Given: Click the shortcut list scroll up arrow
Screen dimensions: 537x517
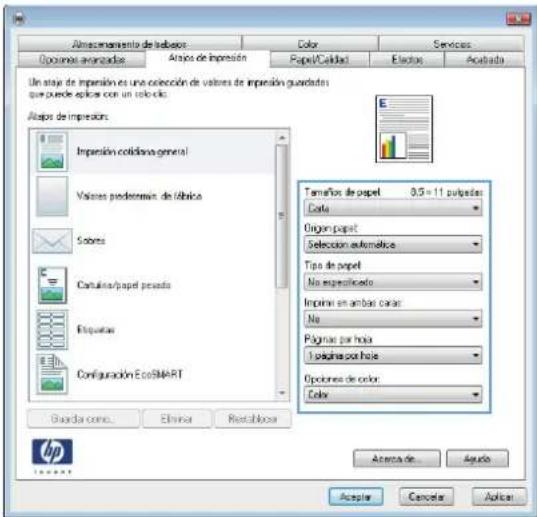Looking at the screenshot, I should coord(282,138).
